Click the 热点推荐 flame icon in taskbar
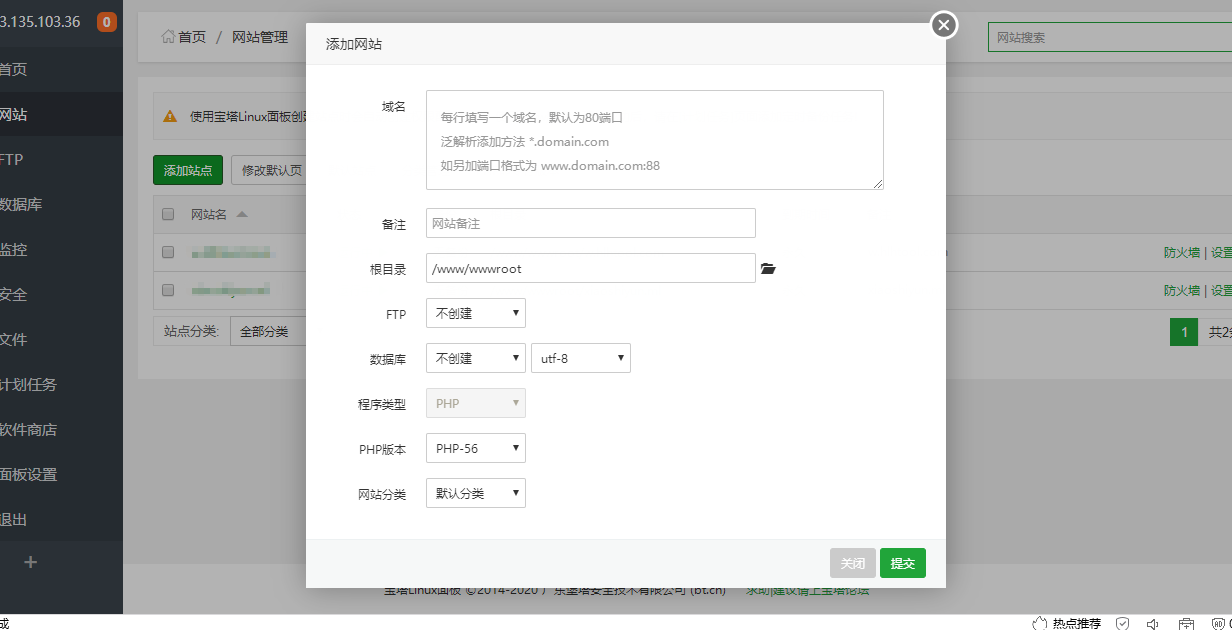Image resolution: width=1232 pixels, height=630 pixels. pos(1040,622)
